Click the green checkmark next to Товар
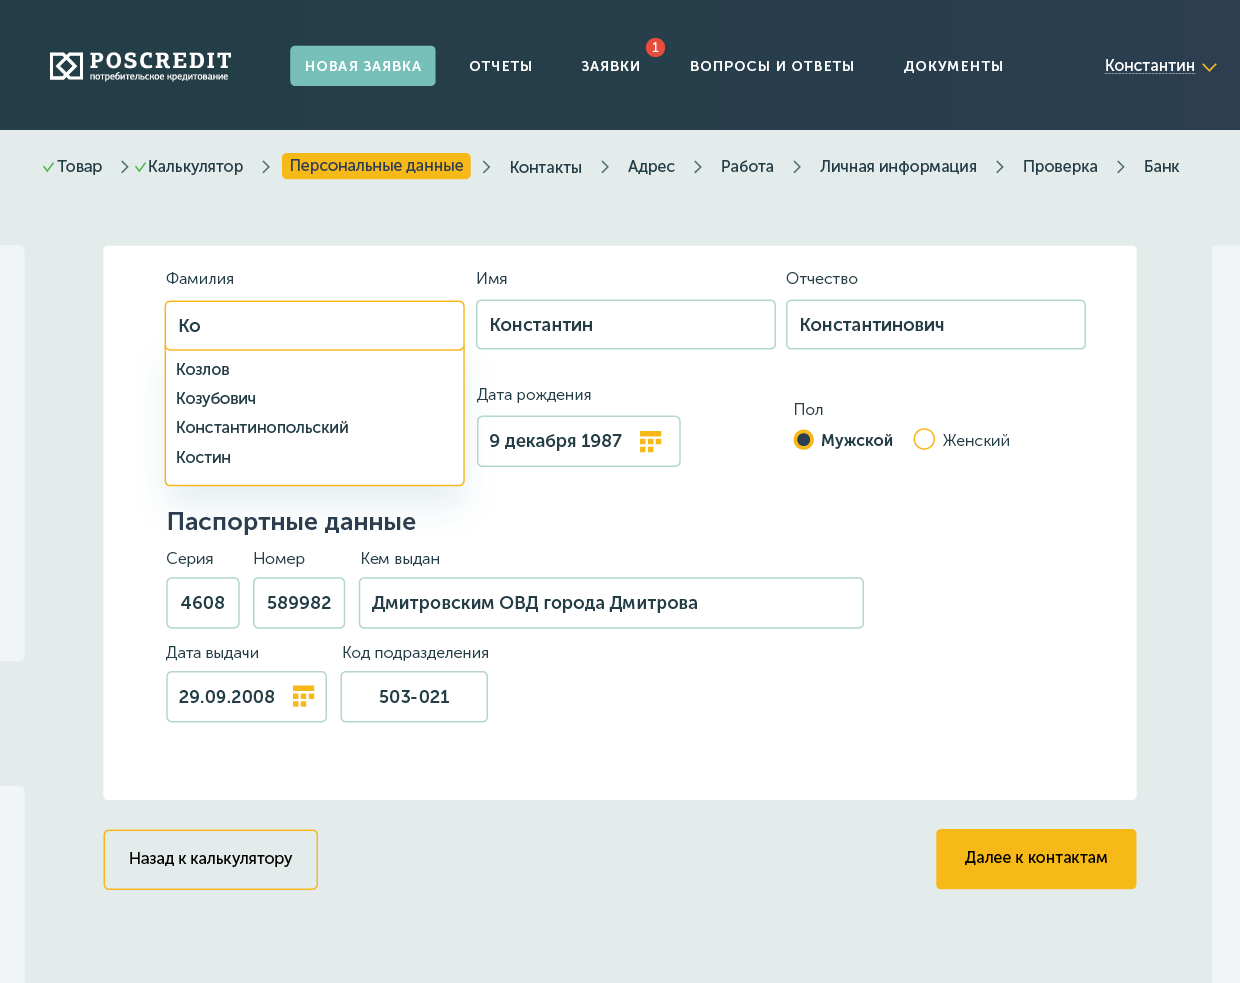The image size is (1240, 983). (x=48, y=167)
